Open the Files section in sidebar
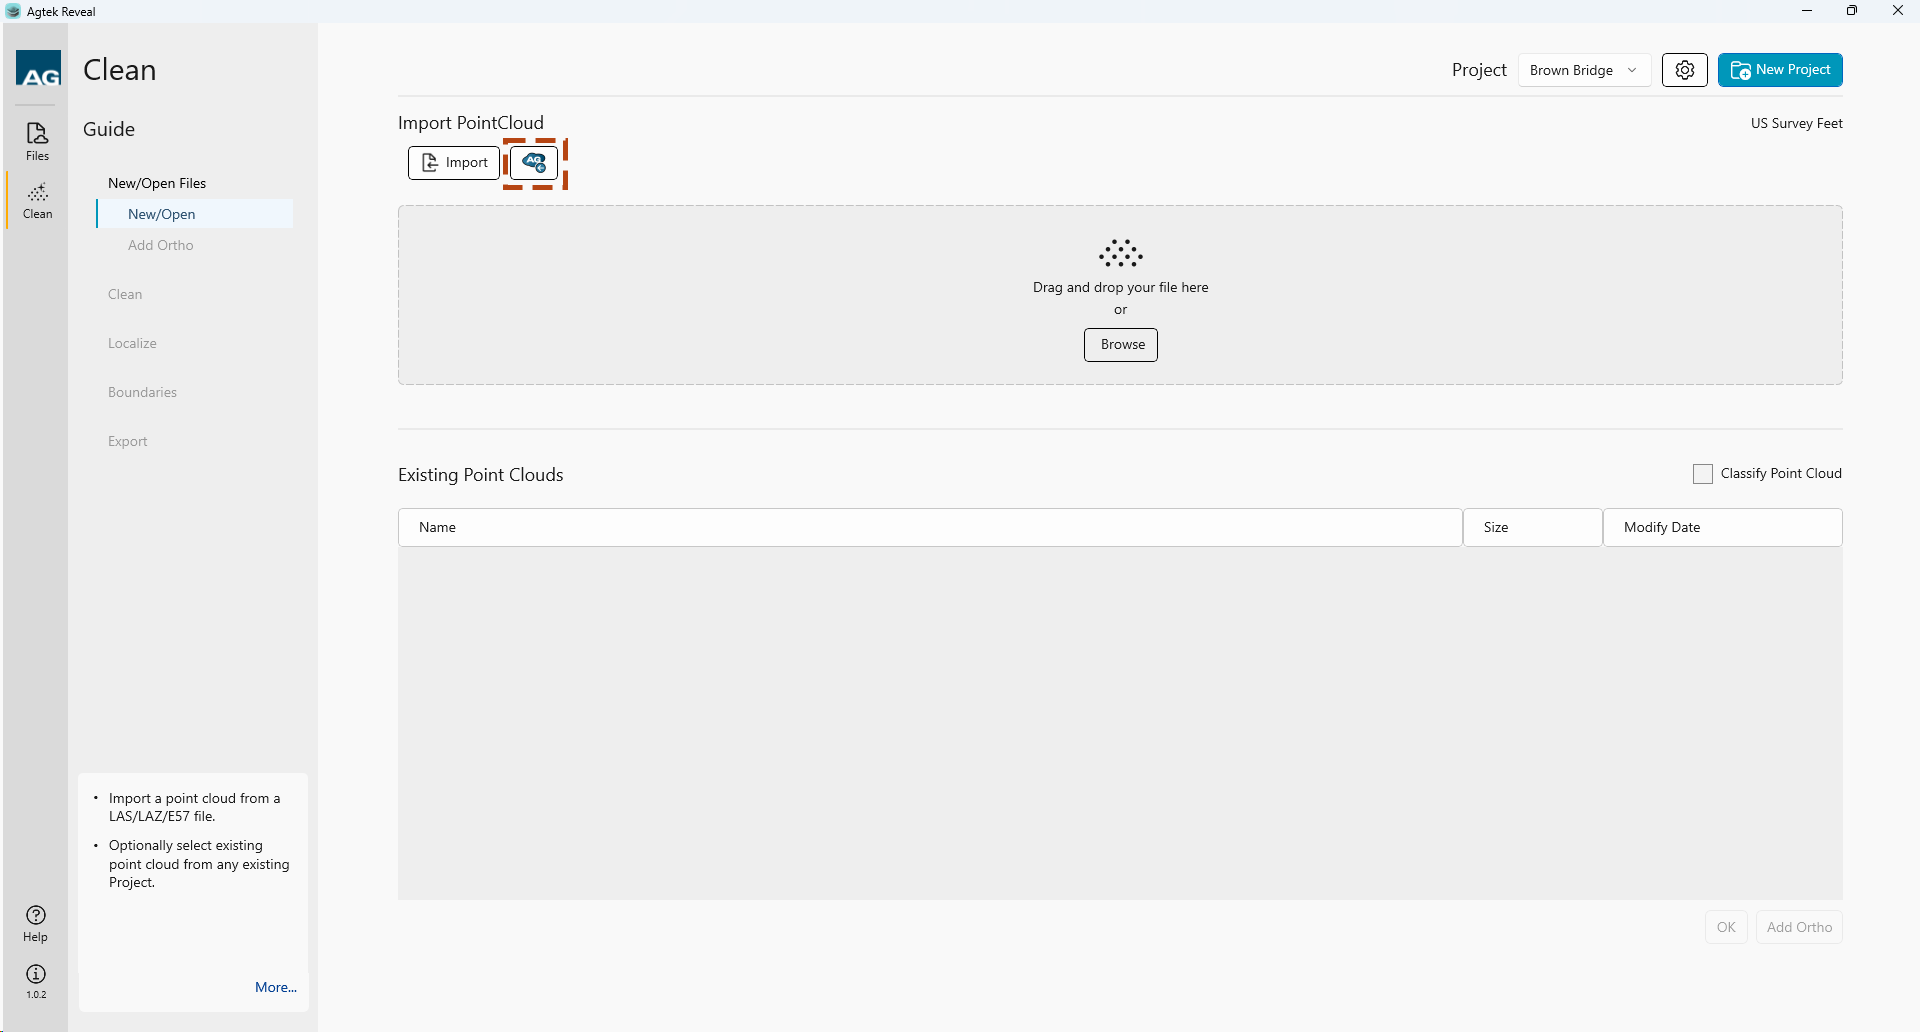Screen dimensions: 1920x1032 pyautogui.click(x=37, y=141)
